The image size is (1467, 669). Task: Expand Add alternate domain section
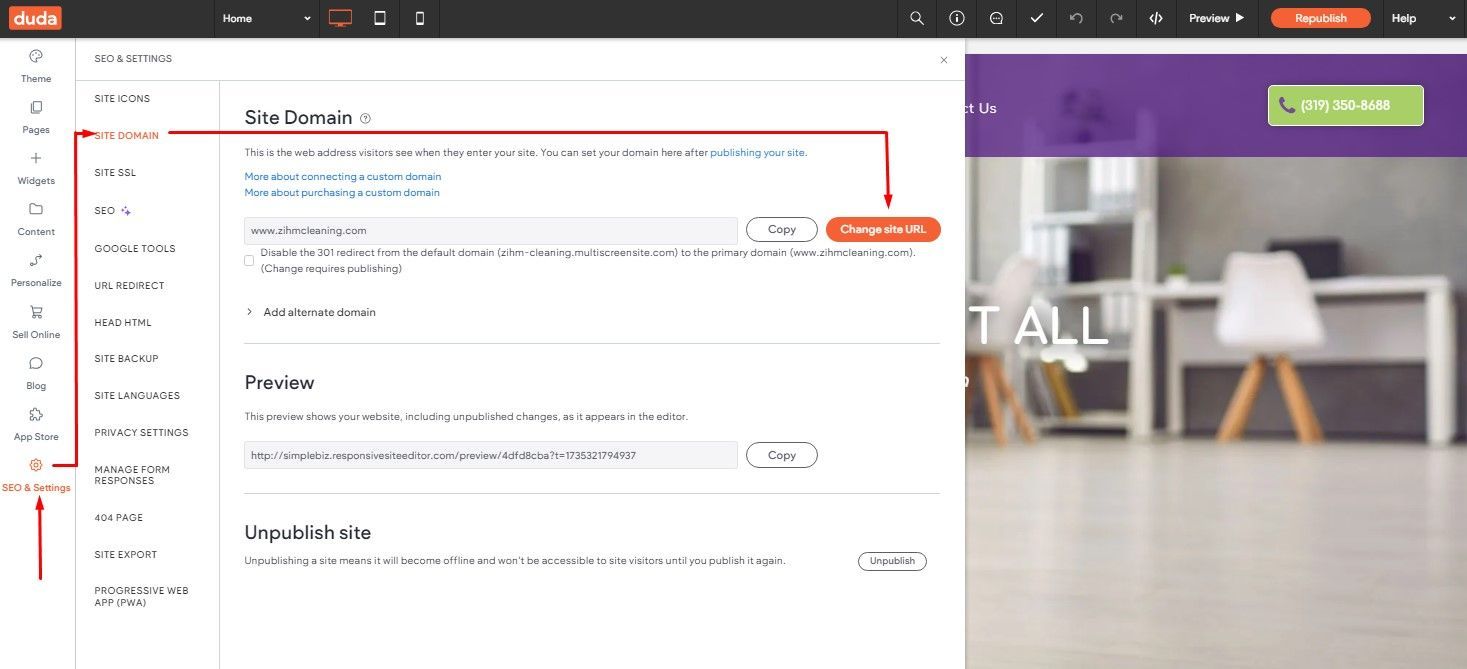coord(310,312)
